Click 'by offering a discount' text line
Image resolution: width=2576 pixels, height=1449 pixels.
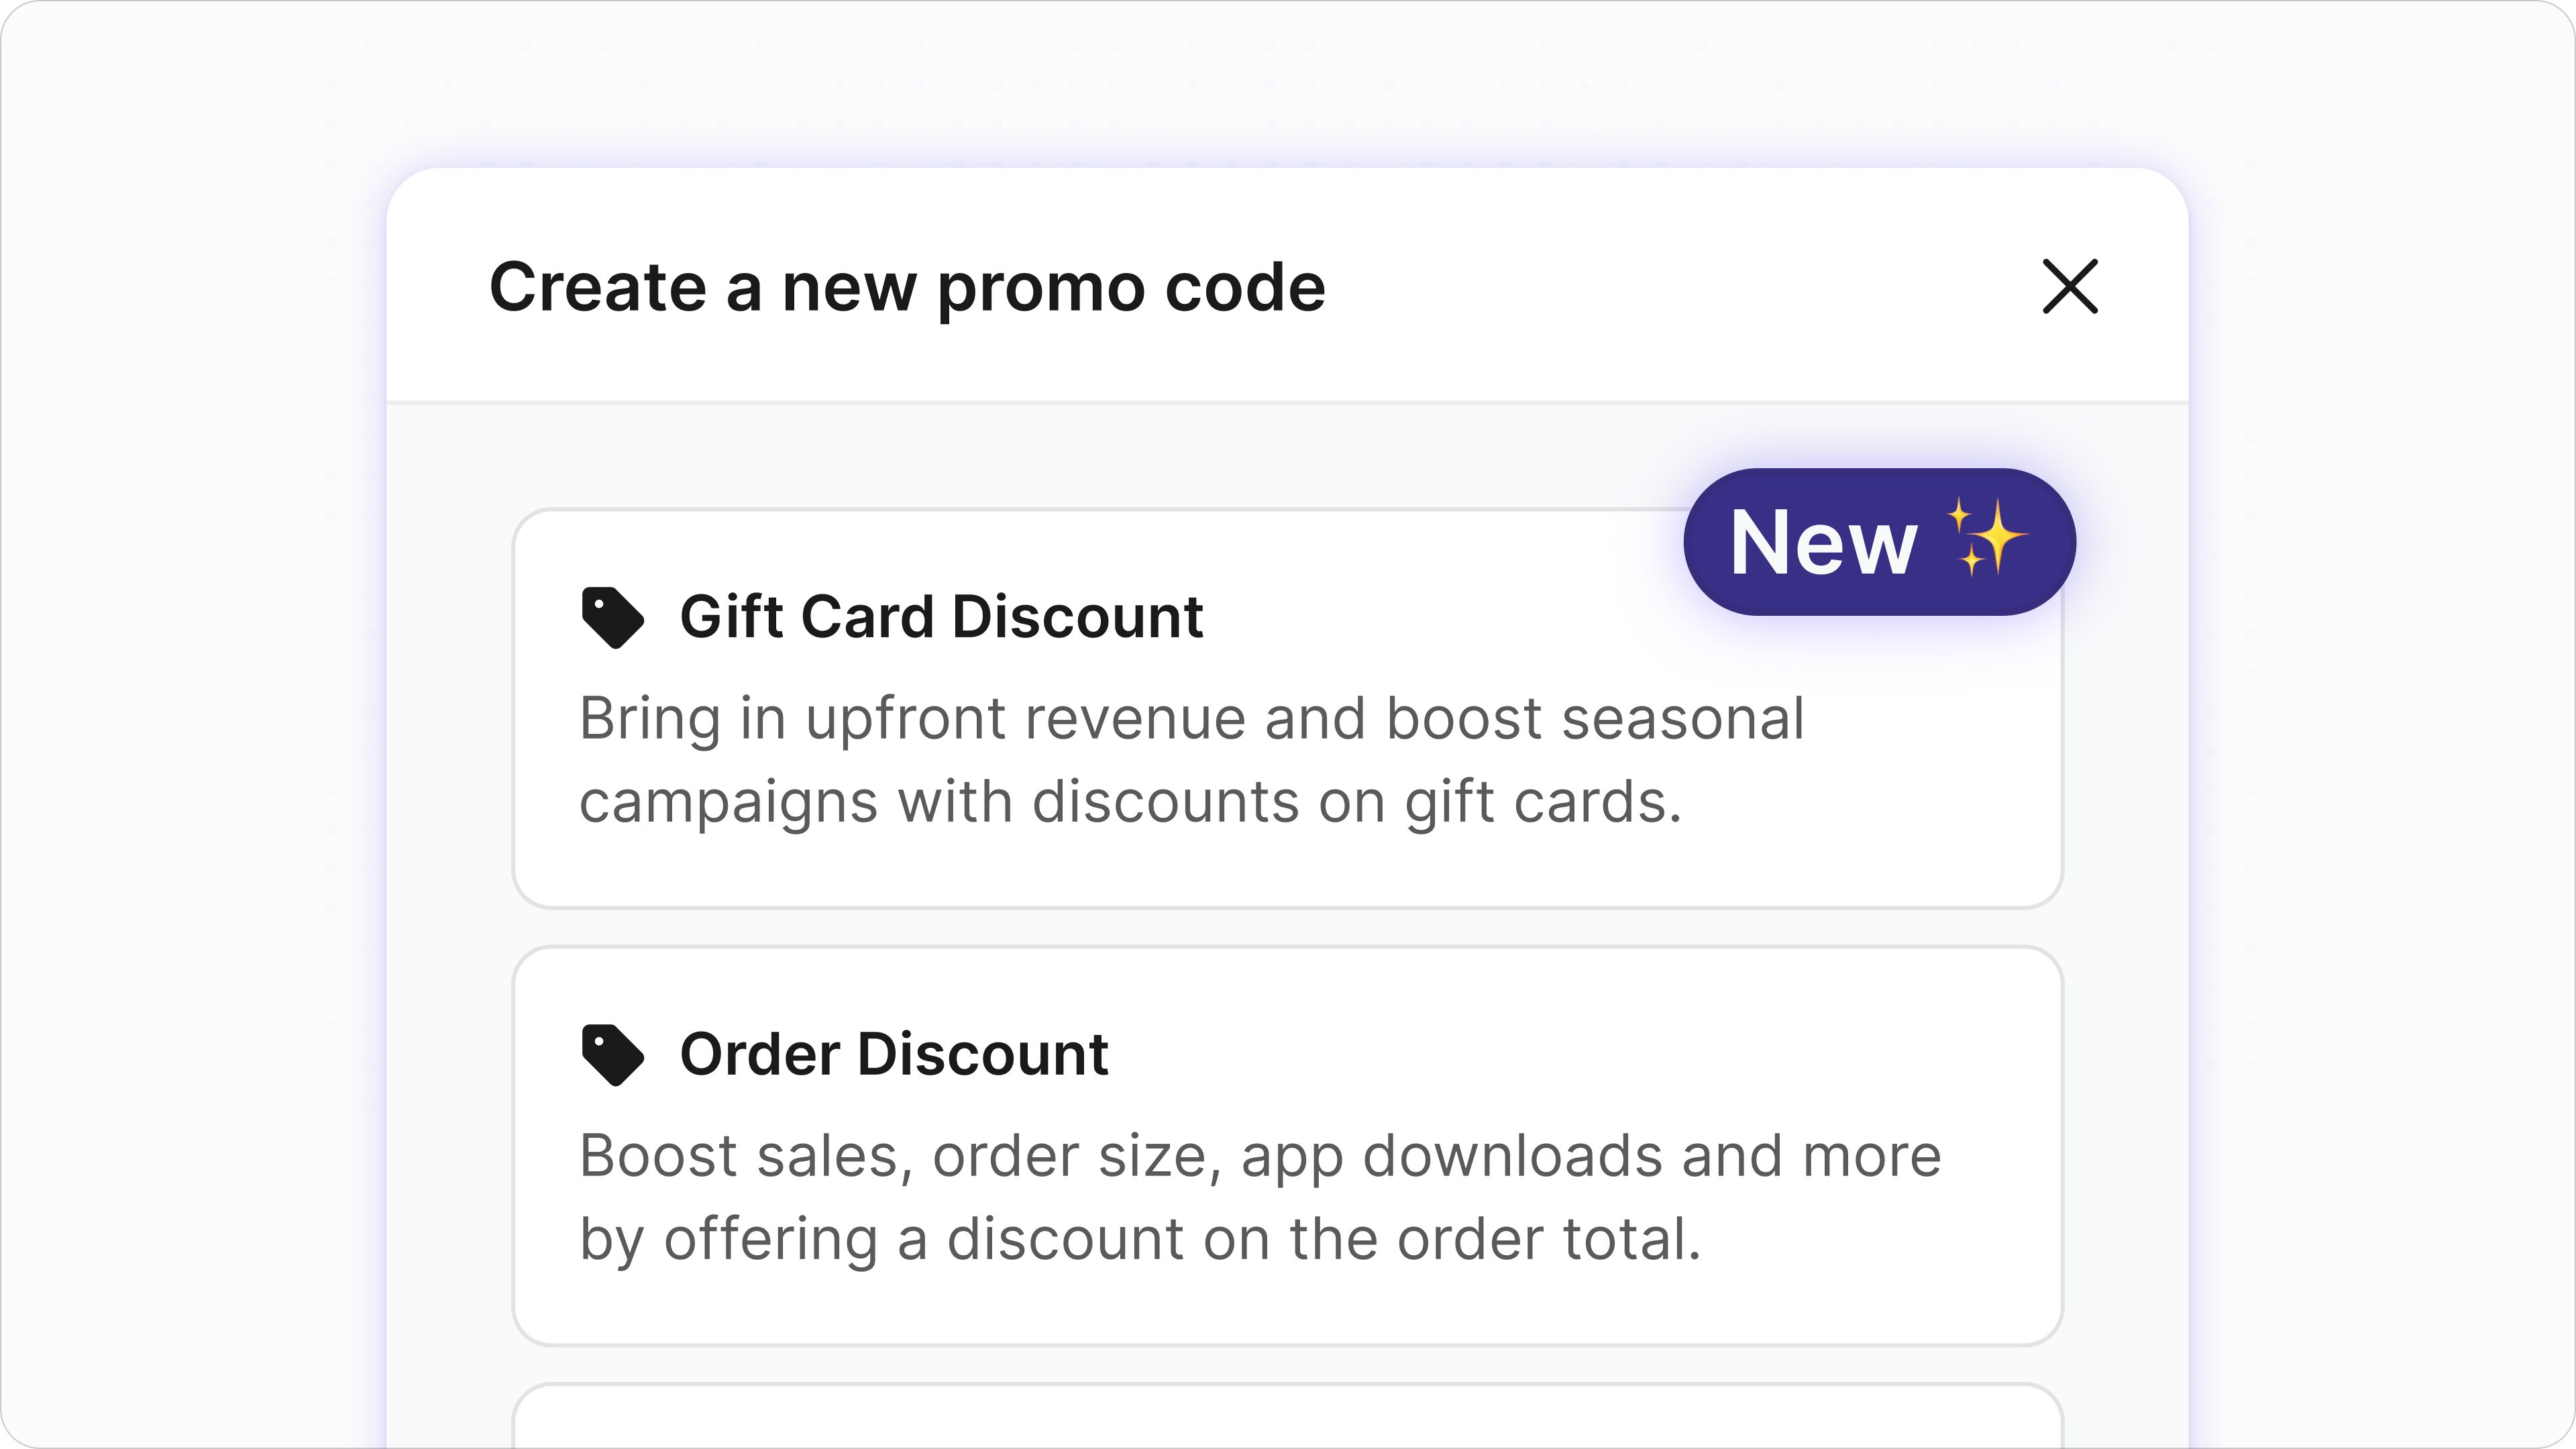pyautogui.click(x=1140, y=1239)
